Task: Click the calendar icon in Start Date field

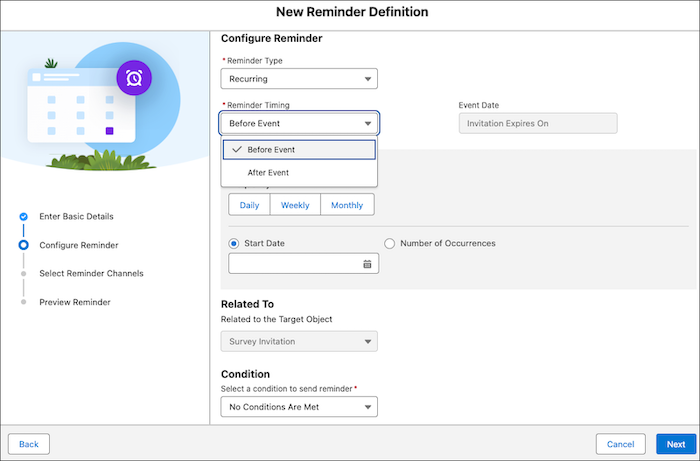Action: [367, 264]
